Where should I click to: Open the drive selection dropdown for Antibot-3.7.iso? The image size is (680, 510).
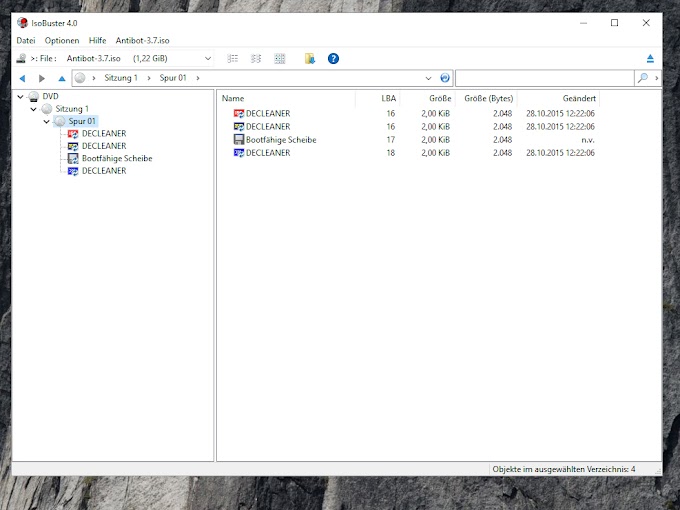(x=208, y=59)
